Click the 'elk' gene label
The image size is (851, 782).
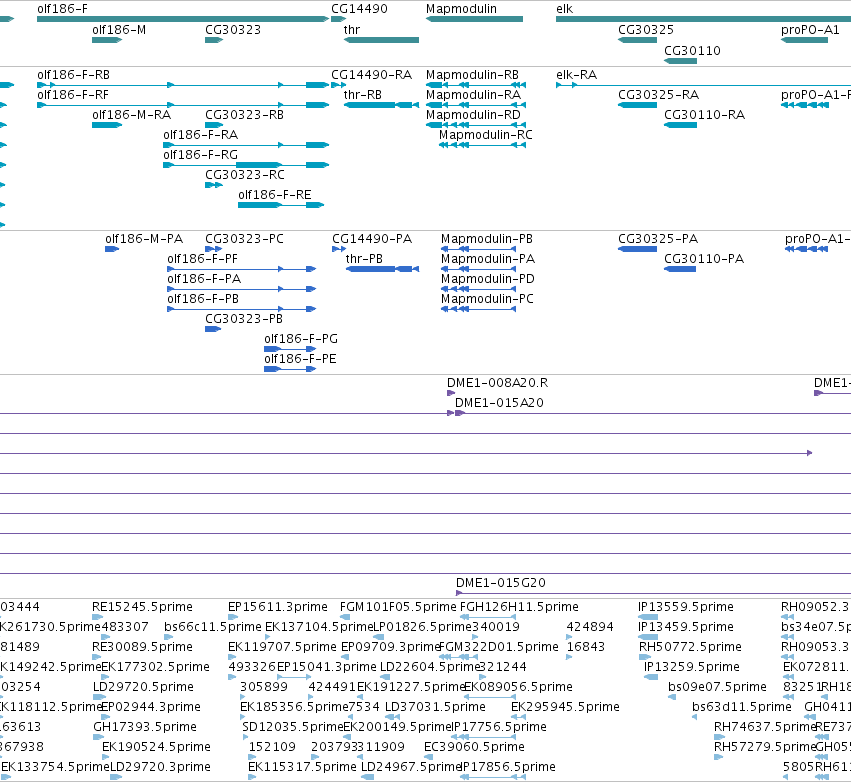[x=564, y=9]
